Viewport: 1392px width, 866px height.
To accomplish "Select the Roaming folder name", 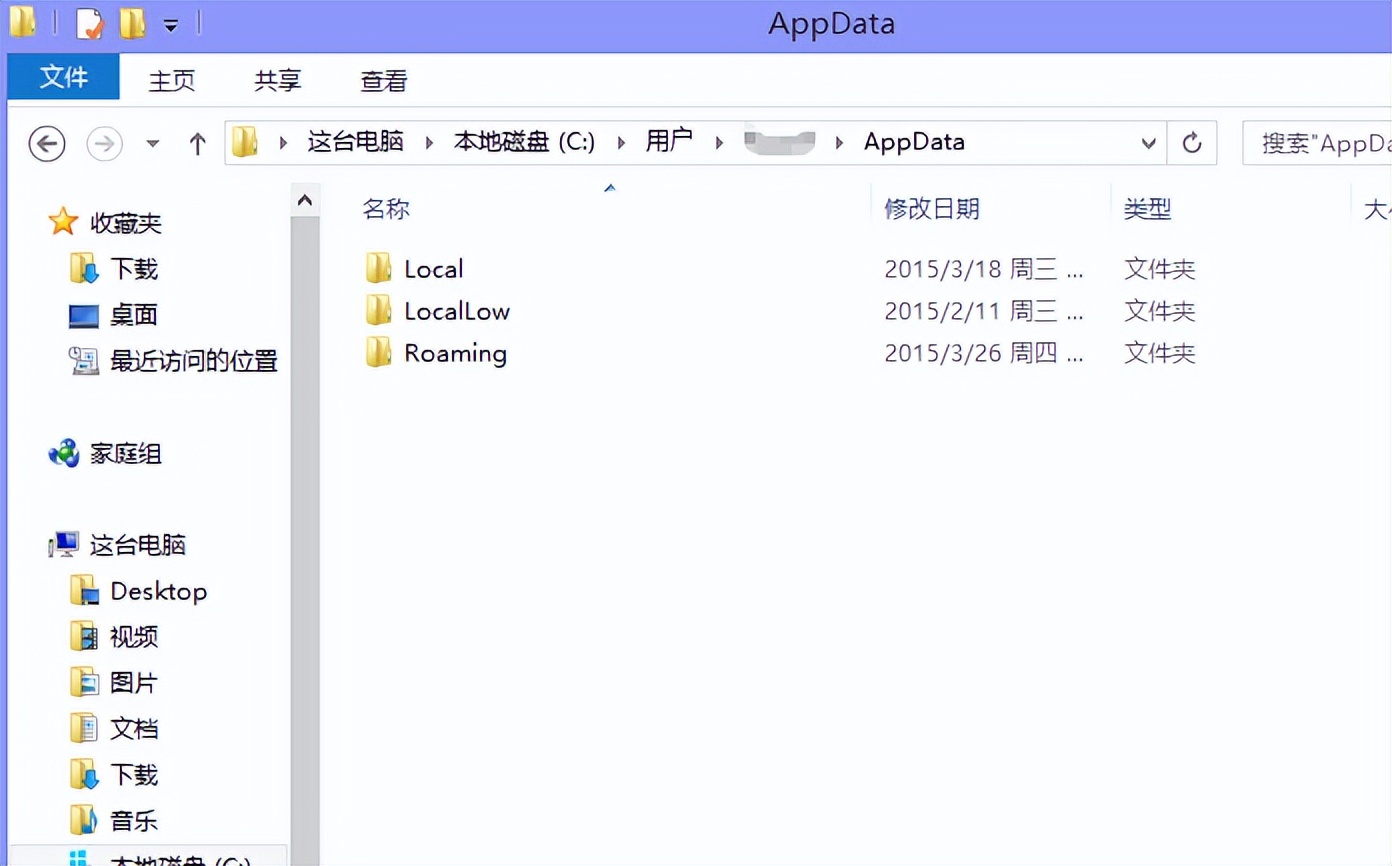I will click(x=455, y=354).
